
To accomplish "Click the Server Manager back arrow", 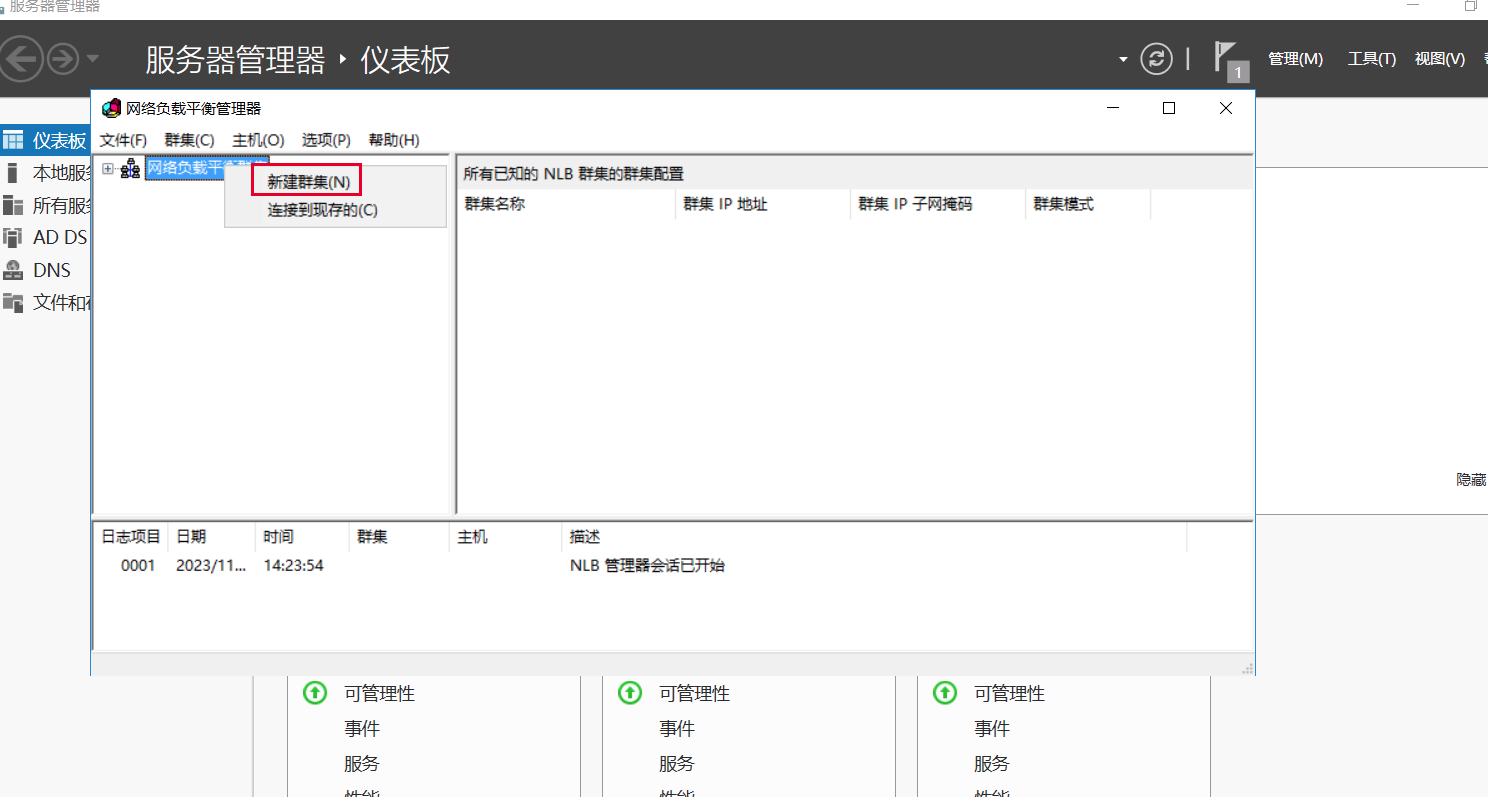I will [22, 60].
